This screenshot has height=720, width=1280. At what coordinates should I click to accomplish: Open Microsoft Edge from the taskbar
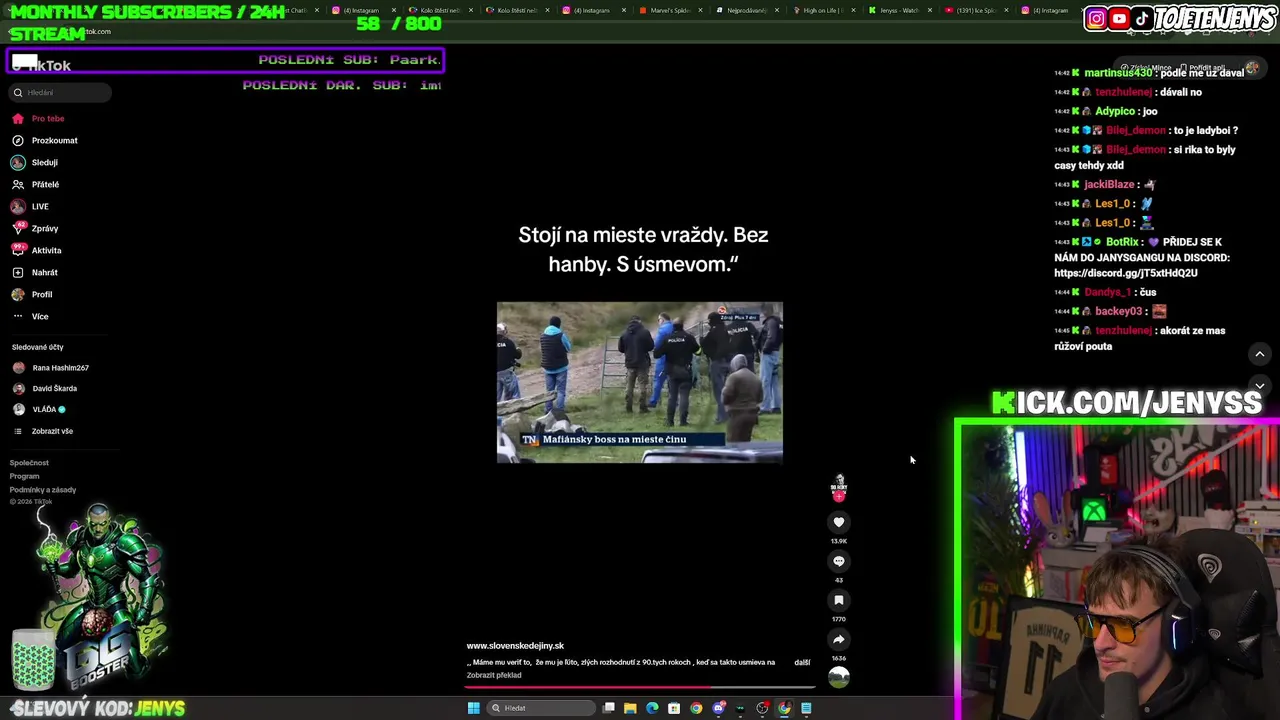click(x=652, y=708)
